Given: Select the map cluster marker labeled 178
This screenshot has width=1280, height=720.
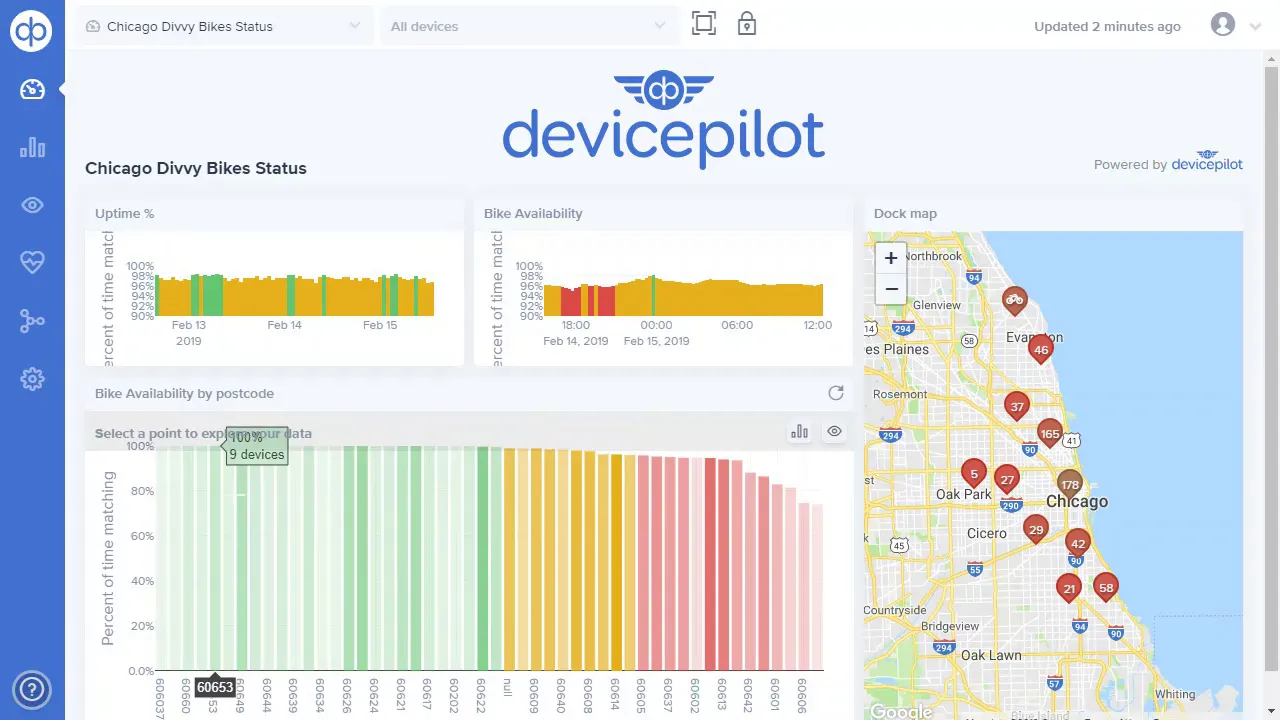Looking at the screenshot, I should tap(1070, 485).
